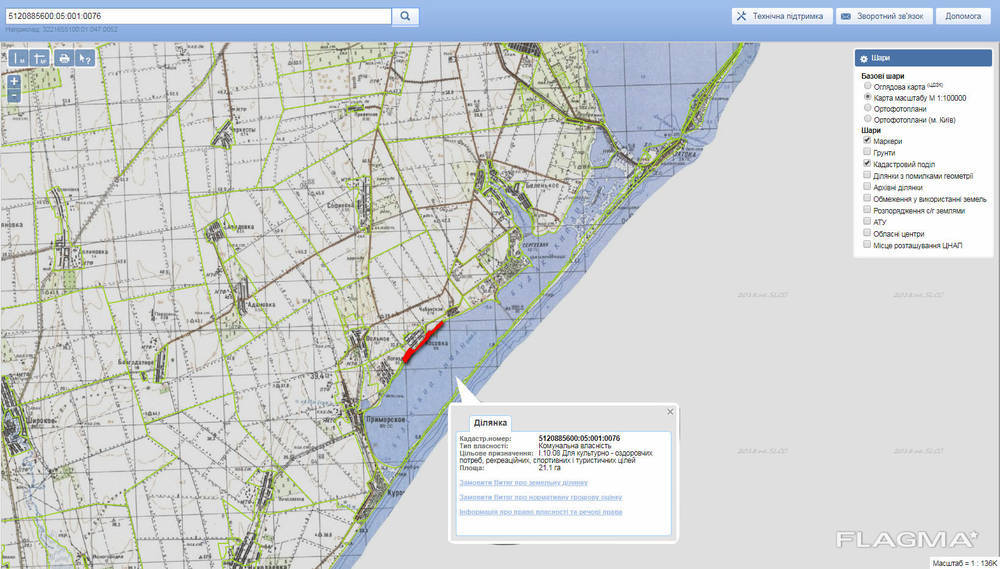The image size is (1000, 569).
Task: Click the print map icon
Action: coord(64,59)
